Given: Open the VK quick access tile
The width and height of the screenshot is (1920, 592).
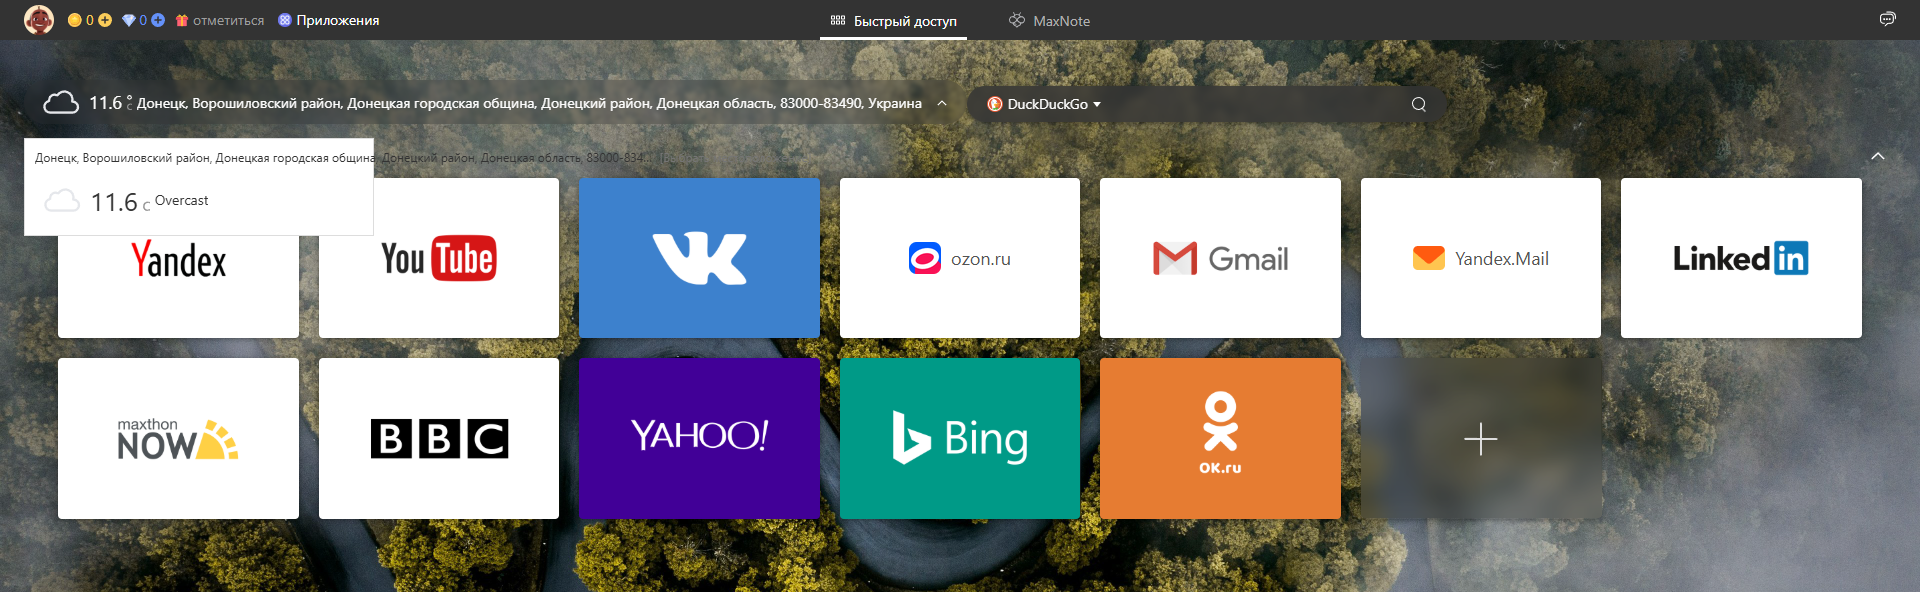Looking at the screenshot, I should [x=699, y=258].
